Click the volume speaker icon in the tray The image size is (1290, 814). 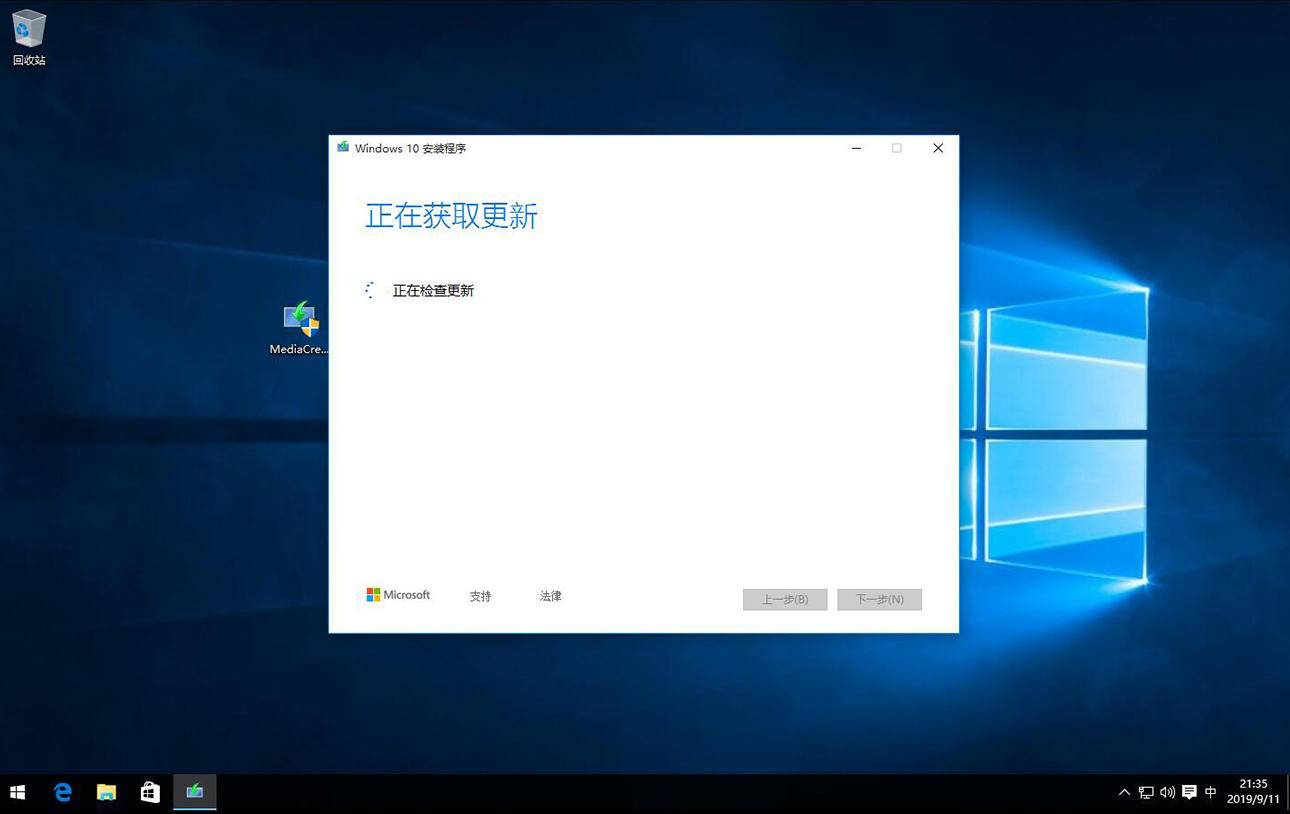click(x=1167, y=791)
